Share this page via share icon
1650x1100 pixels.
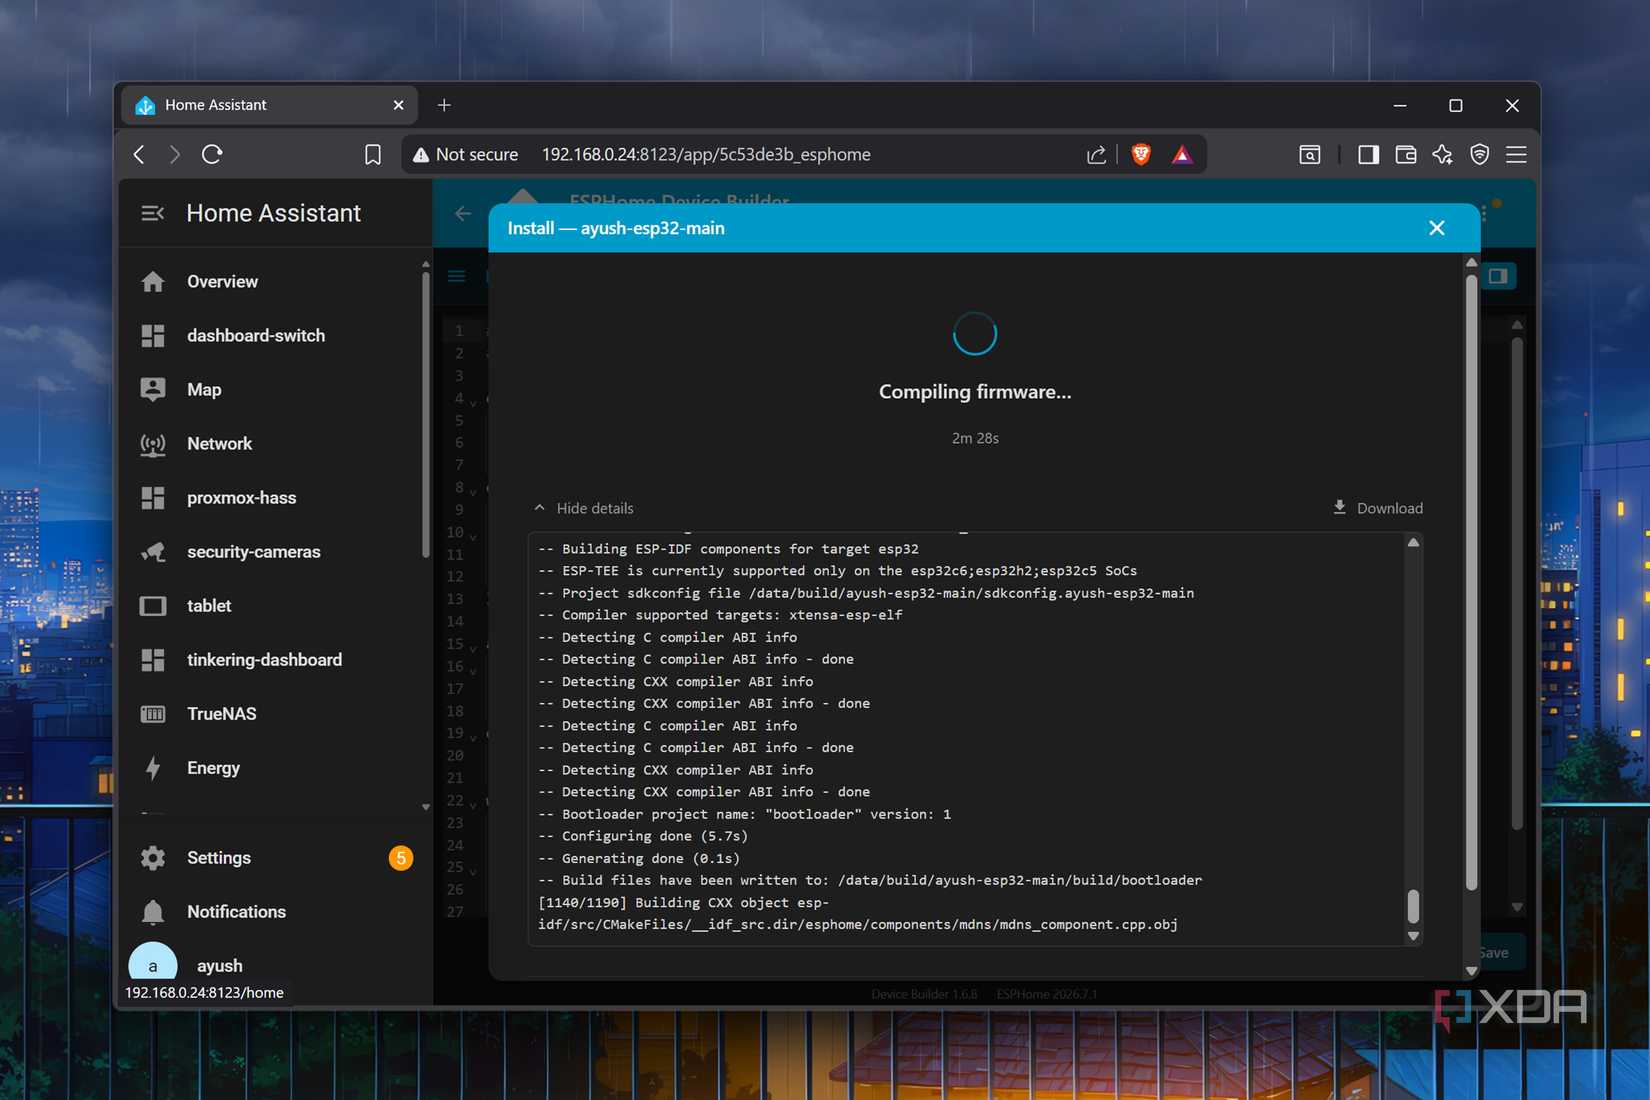click(x=1096, y=154)
